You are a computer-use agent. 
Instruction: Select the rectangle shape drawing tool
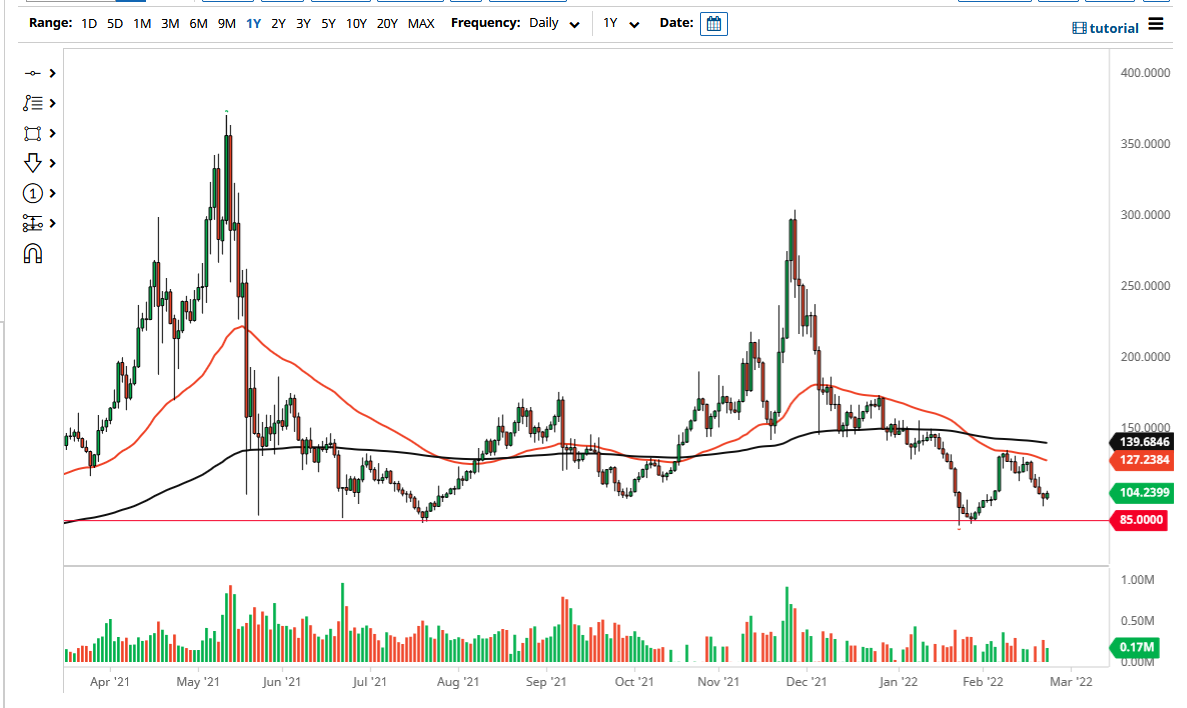click(x=30, y=133)
